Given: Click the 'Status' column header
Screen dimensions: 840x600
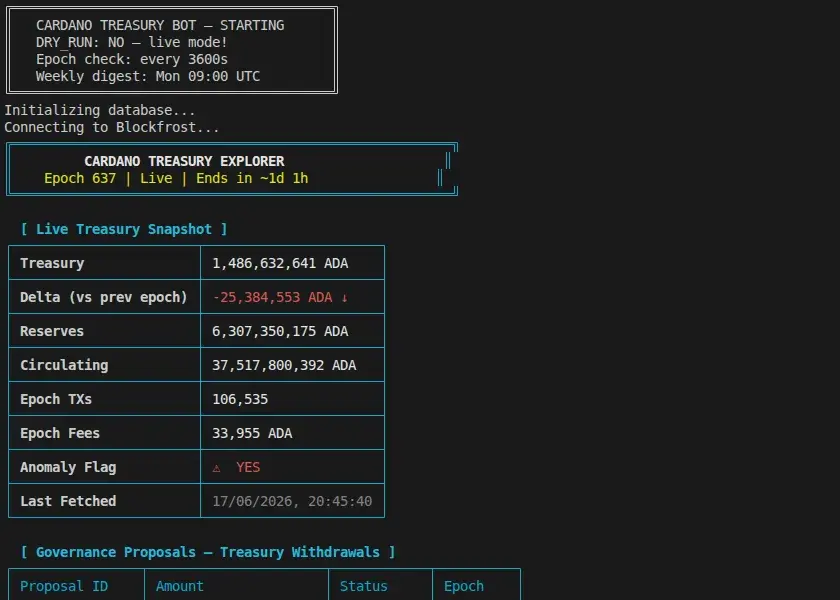Looking at the screenshot, I should (x=364, y=587).
